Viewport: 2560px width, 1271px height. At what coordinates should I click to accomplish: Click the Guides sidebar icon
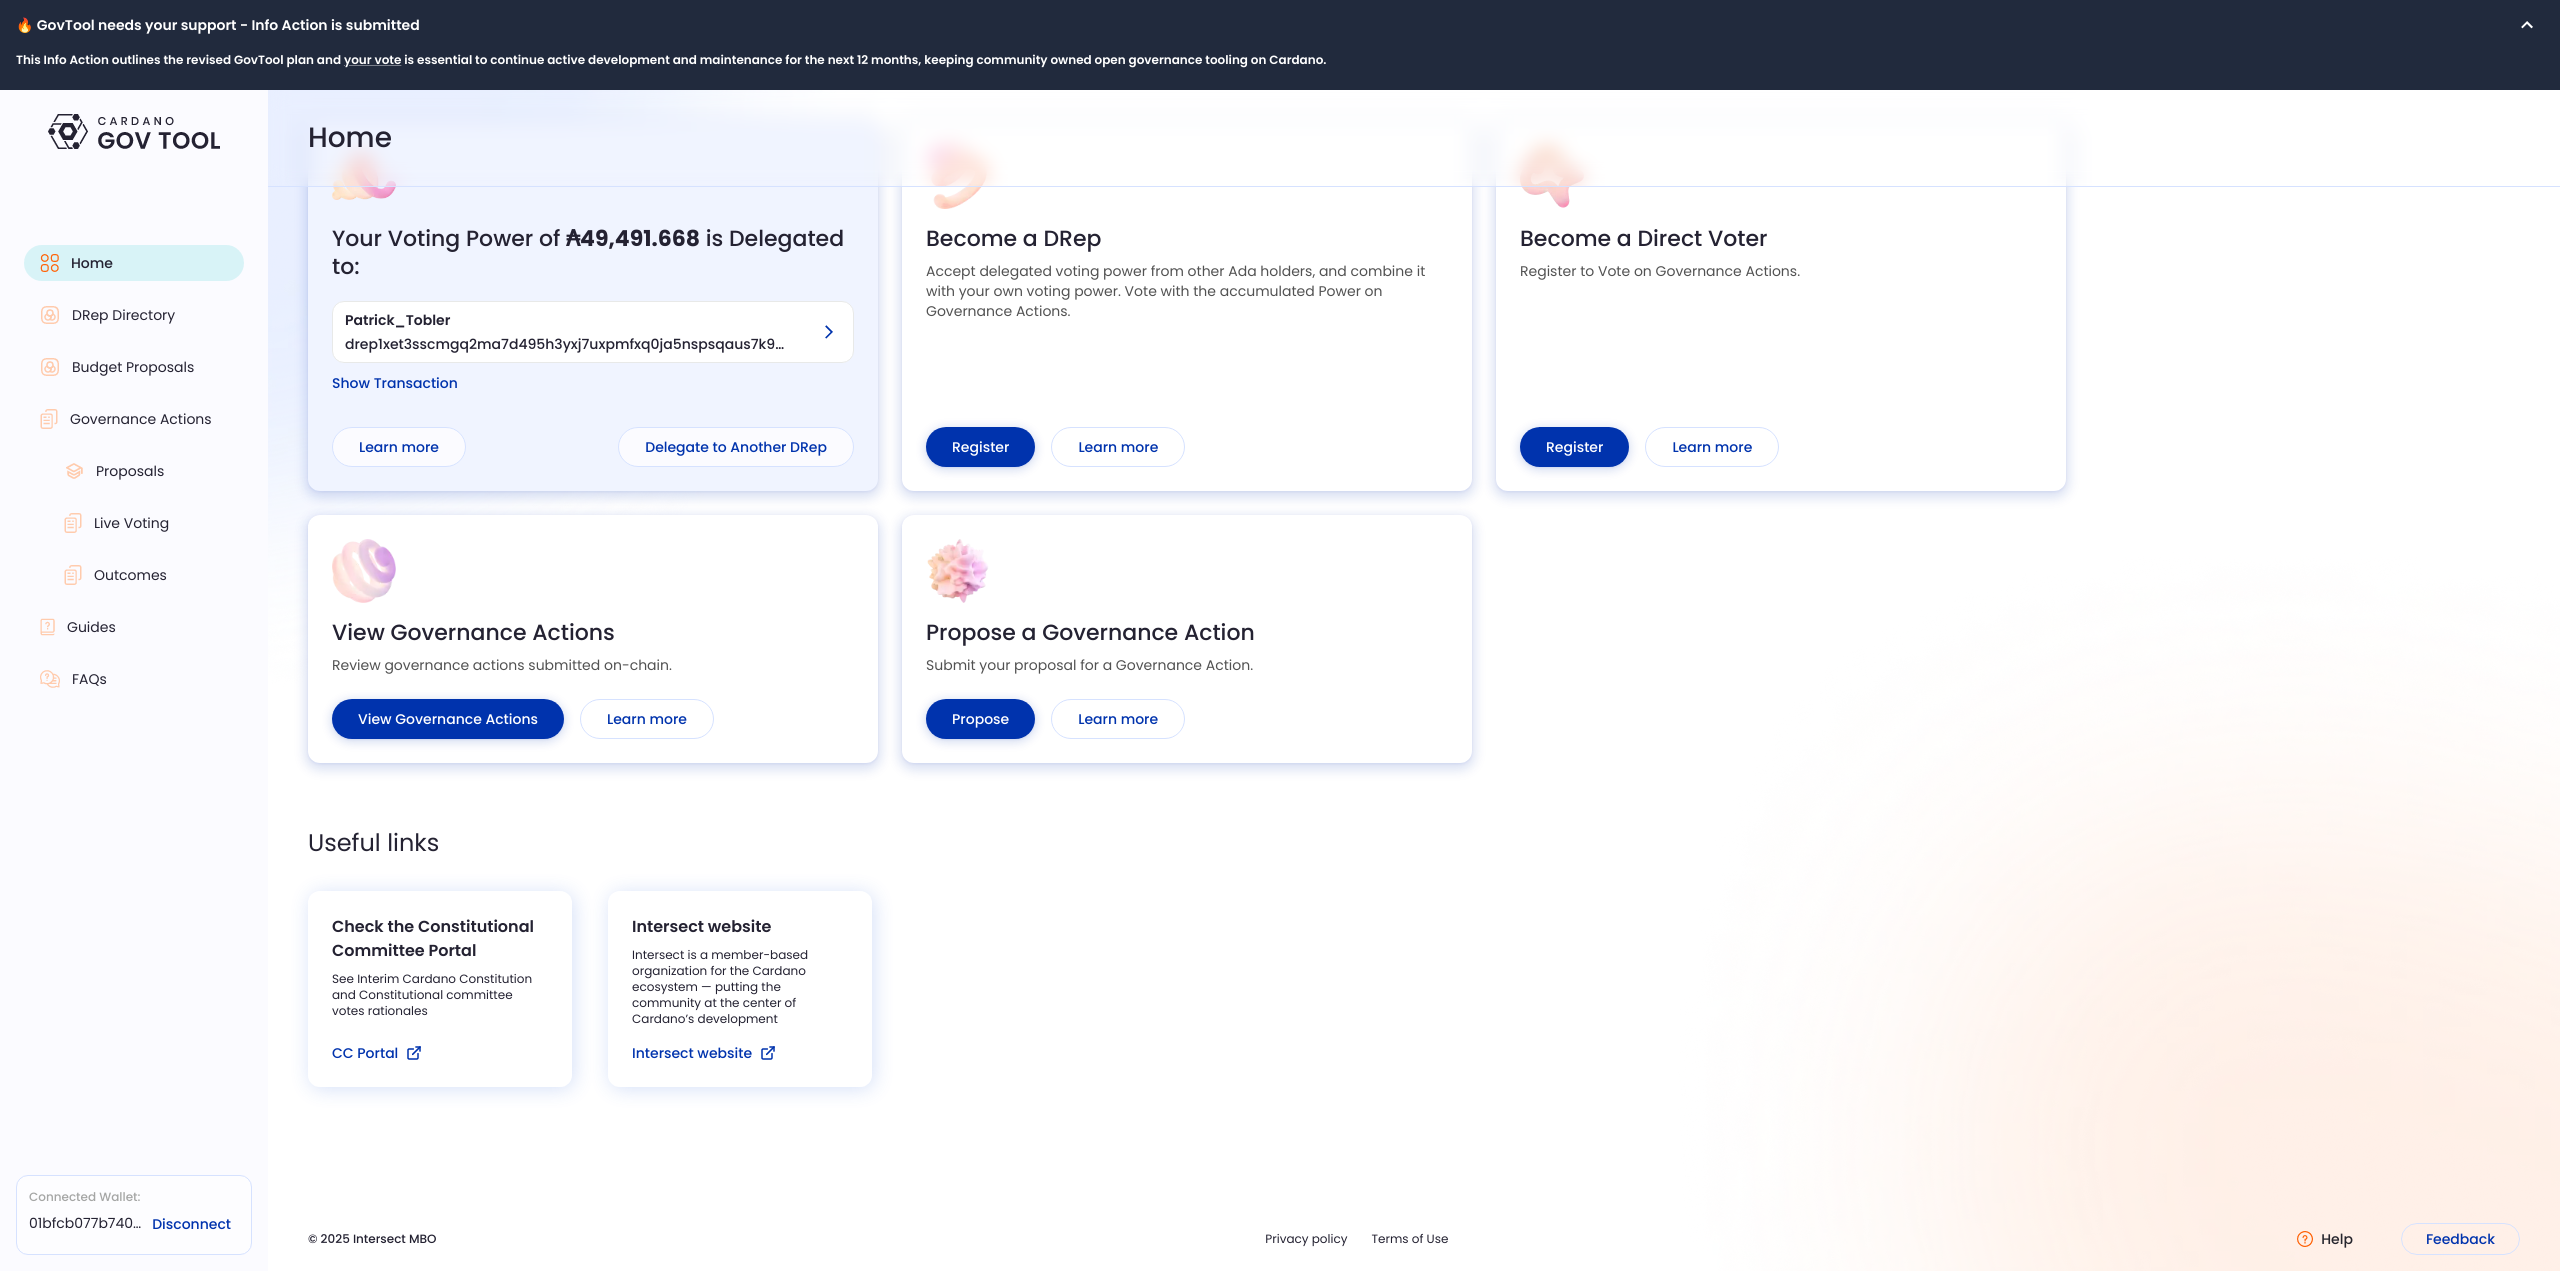coord(47,627)
